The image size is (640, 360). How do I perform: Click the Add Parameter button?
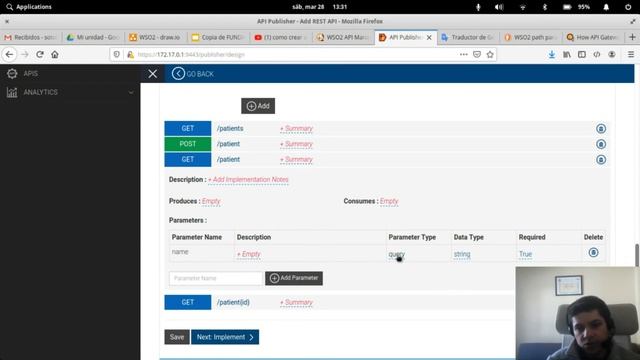coord(294,278)
